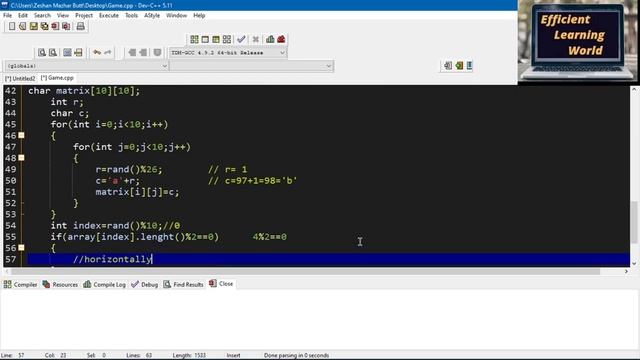Screen dimensions: 640x360
Task: Click the Close file toolbar icon
Action: click(55, 27)
